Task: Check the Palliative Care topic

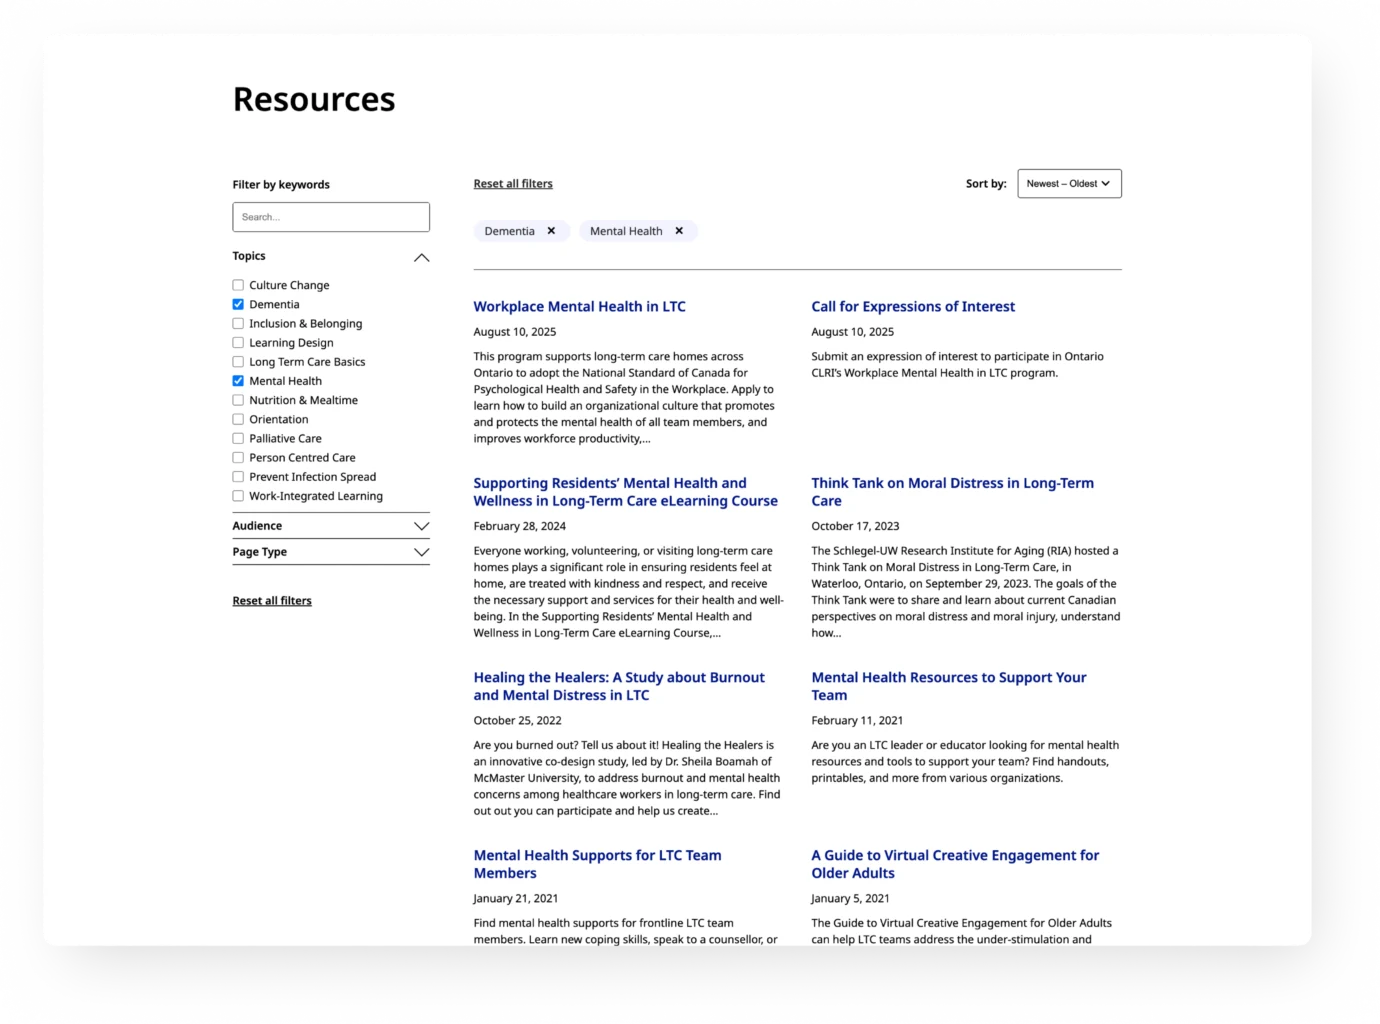Action: pos(238,439)
